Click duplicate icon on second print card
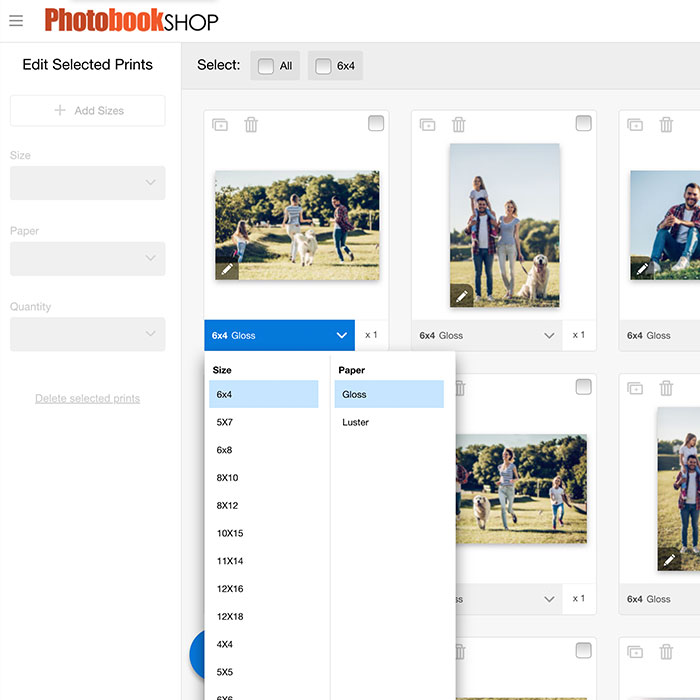This screenshot has height=700, width=700. [x=427, y=124]
